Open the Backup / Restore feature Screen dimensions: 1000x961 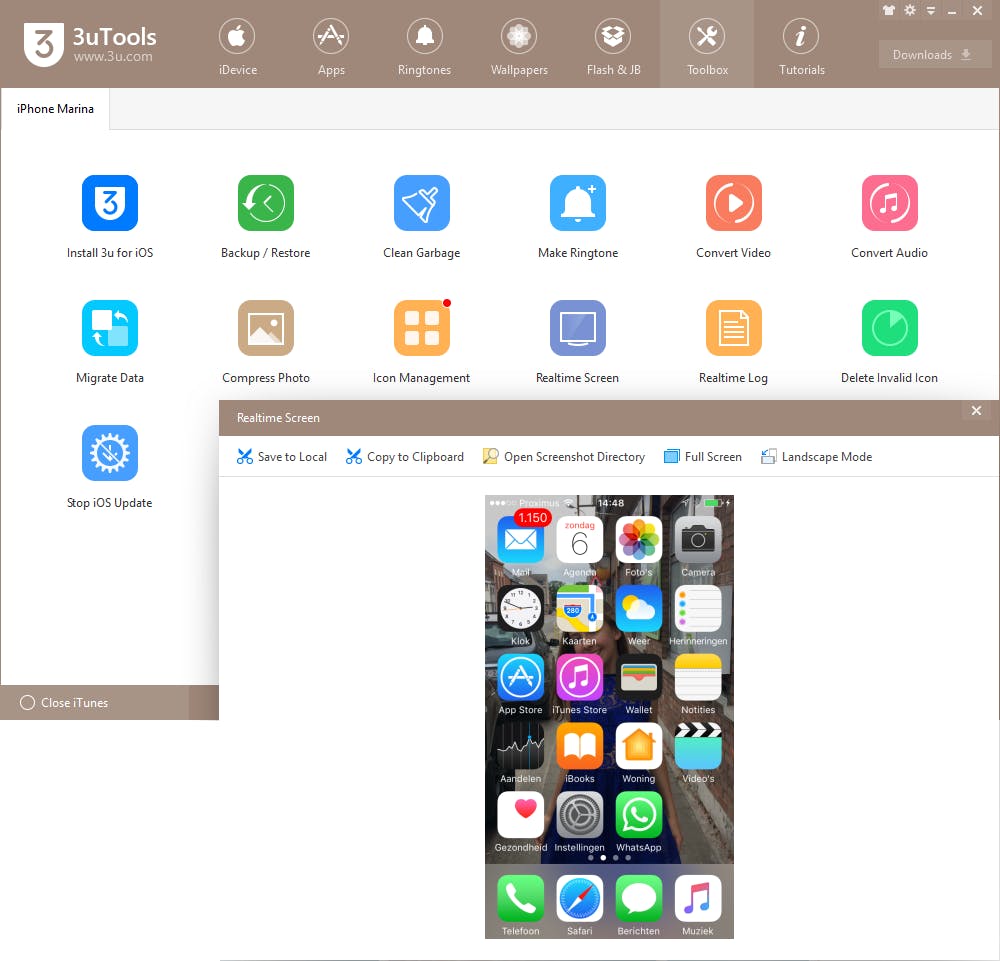tap(265, 215)
